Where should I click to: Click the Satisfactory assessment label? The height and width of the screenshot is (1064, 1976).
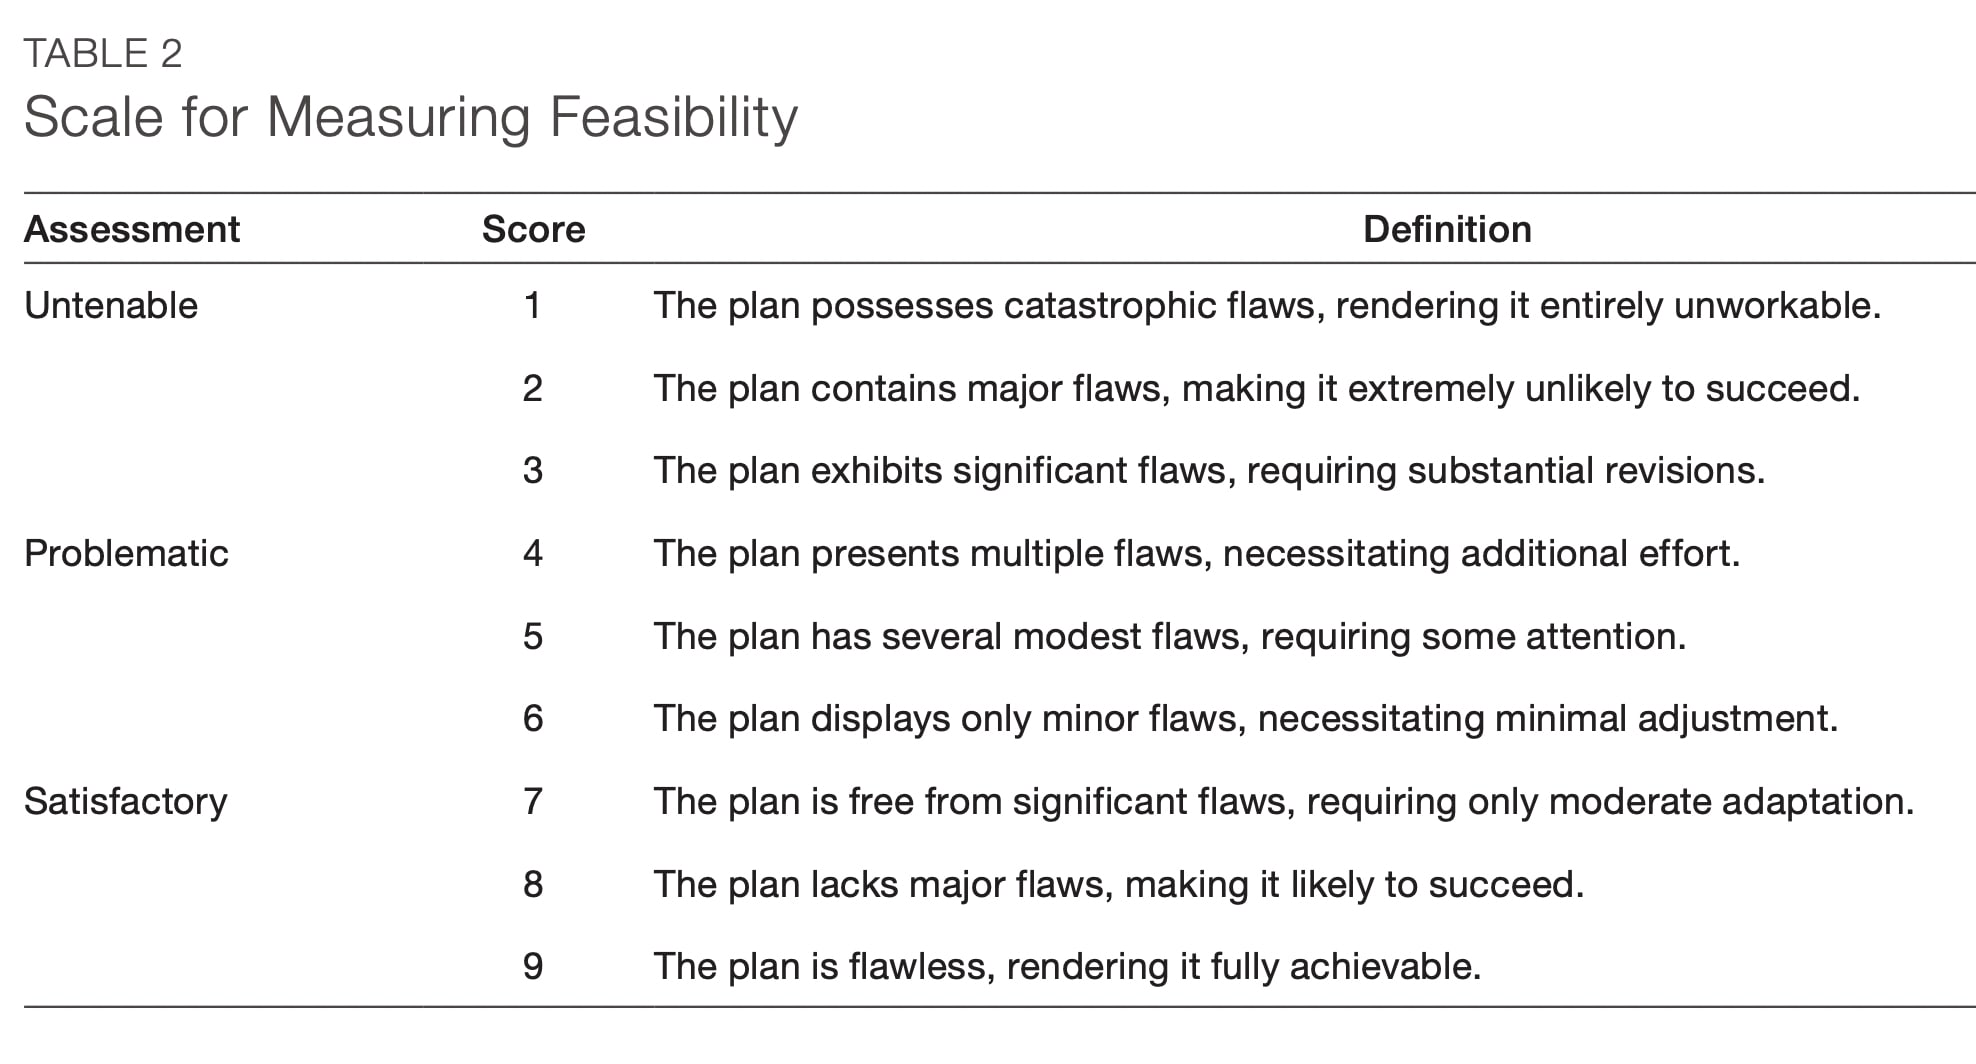(126, 802)
